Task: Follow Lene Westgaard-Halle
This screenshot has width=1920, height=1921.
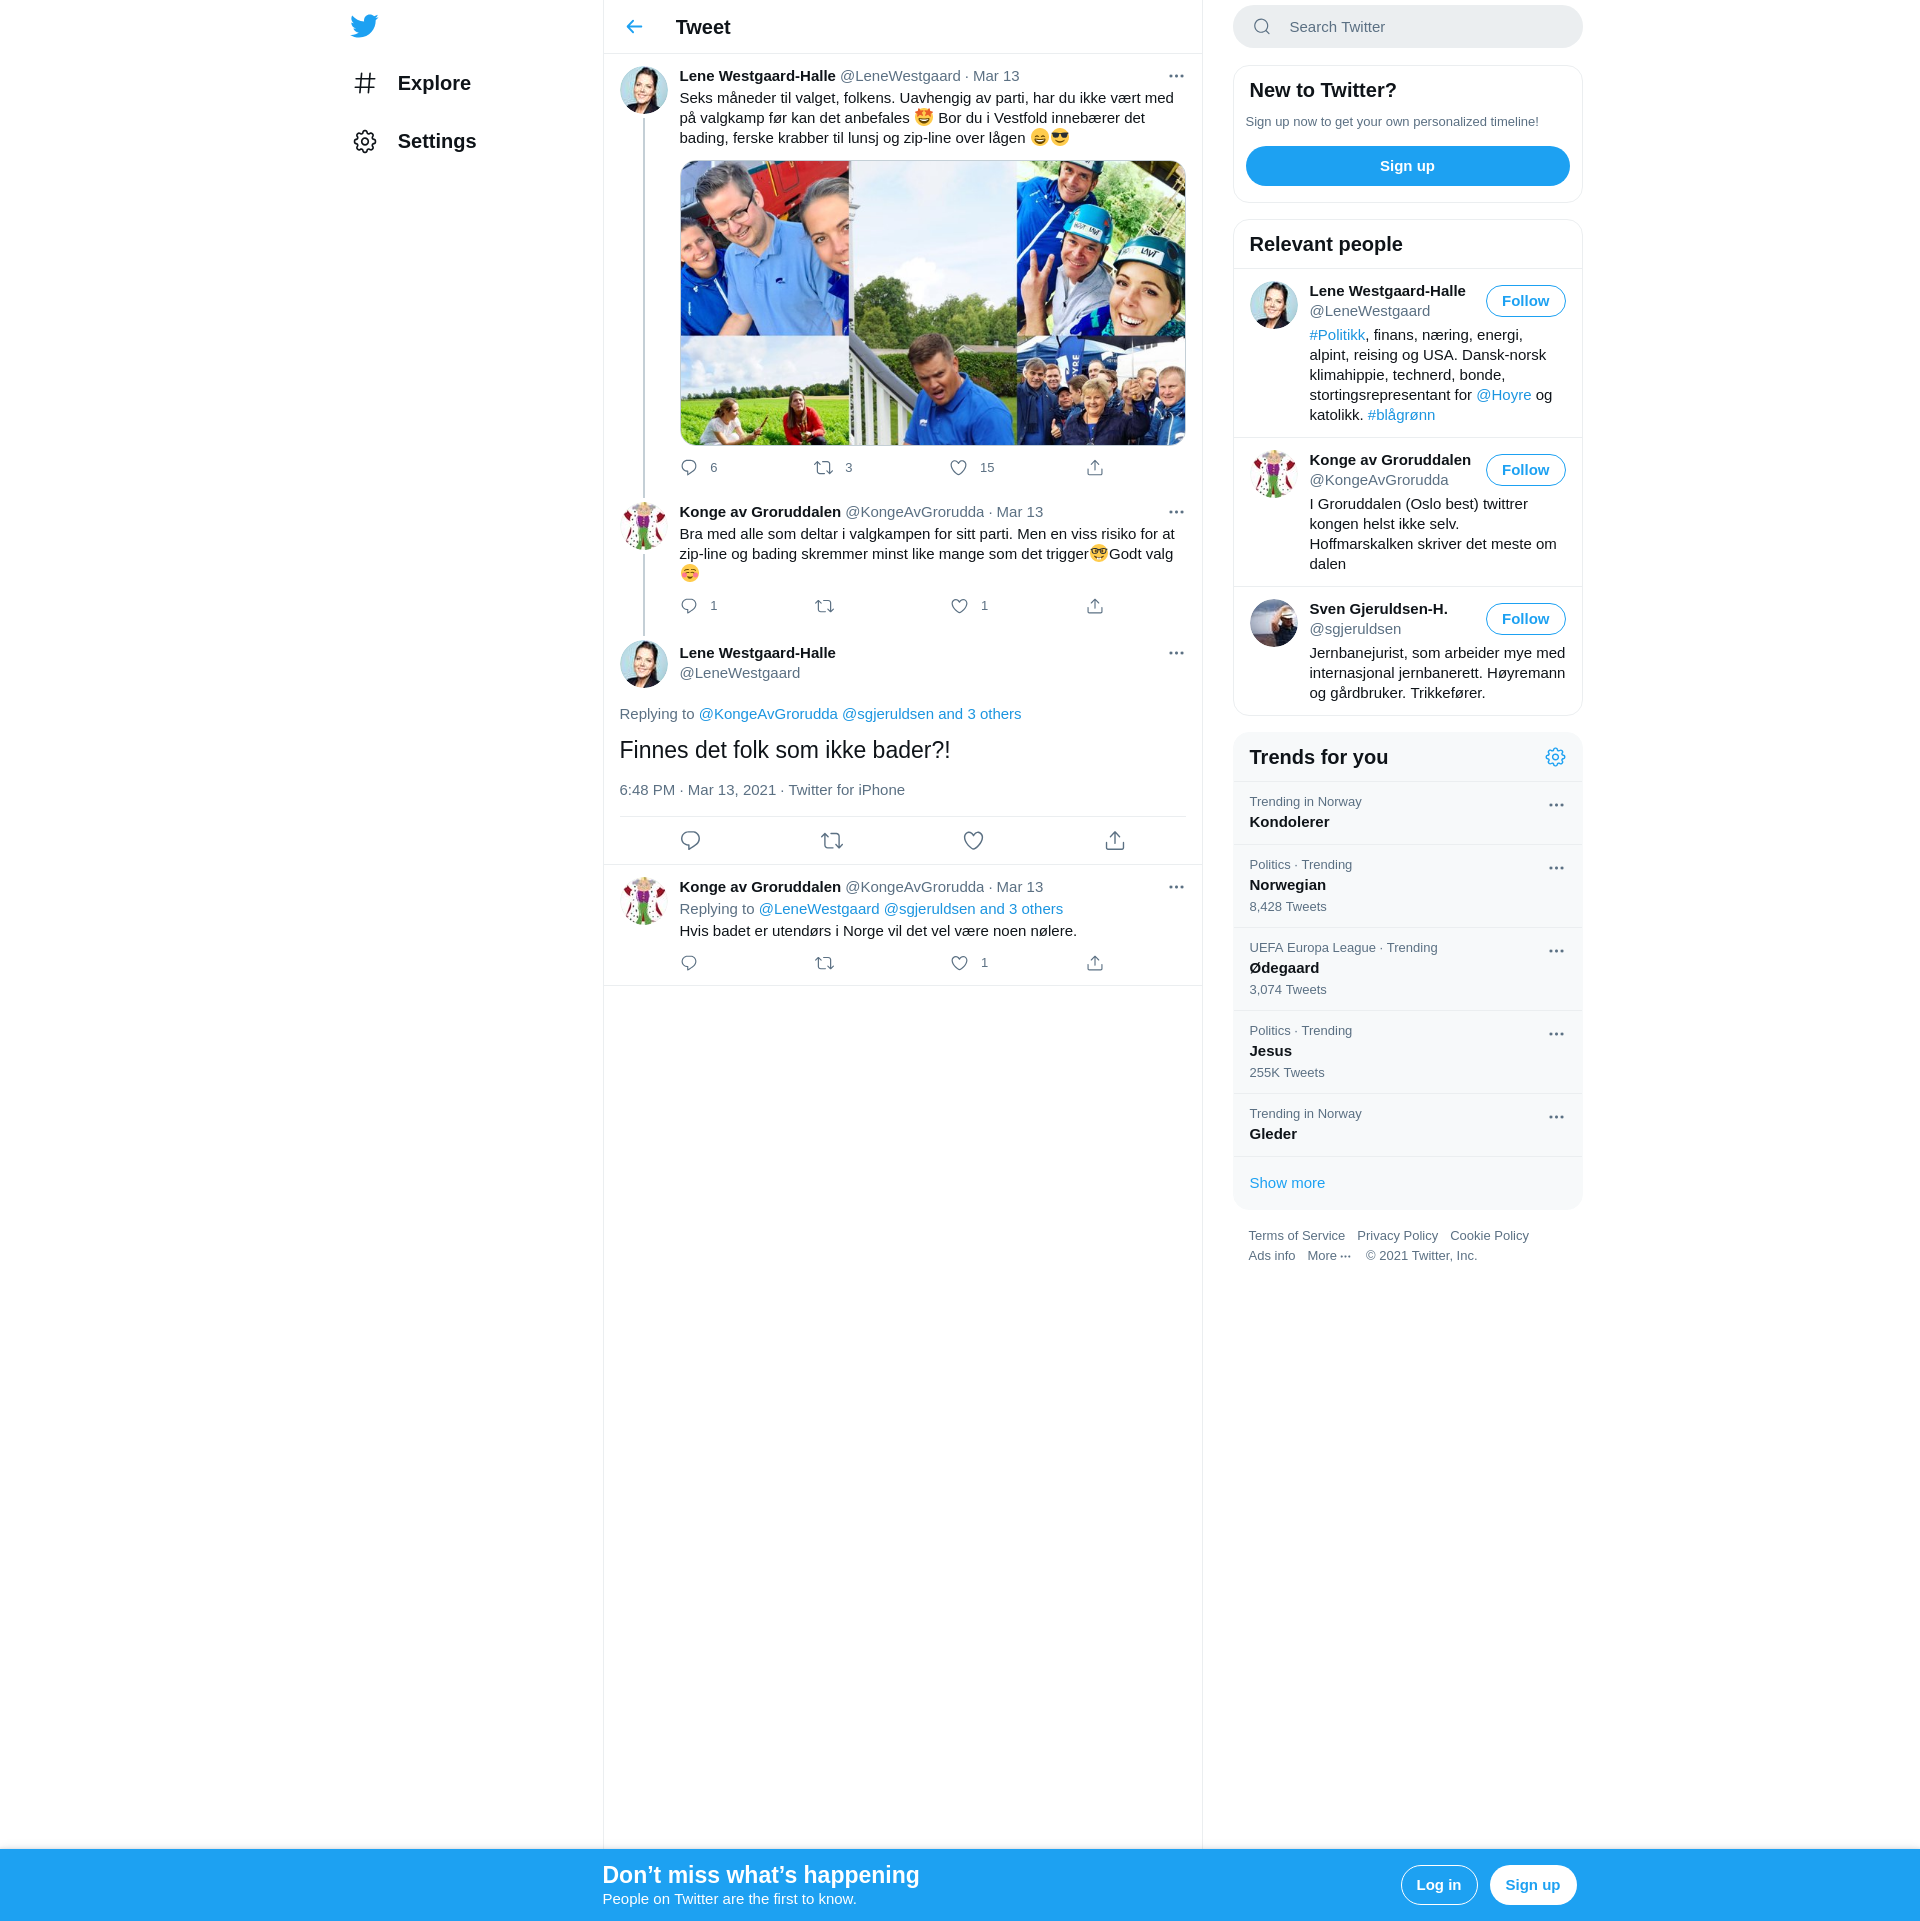Action: pos(1525,301)
